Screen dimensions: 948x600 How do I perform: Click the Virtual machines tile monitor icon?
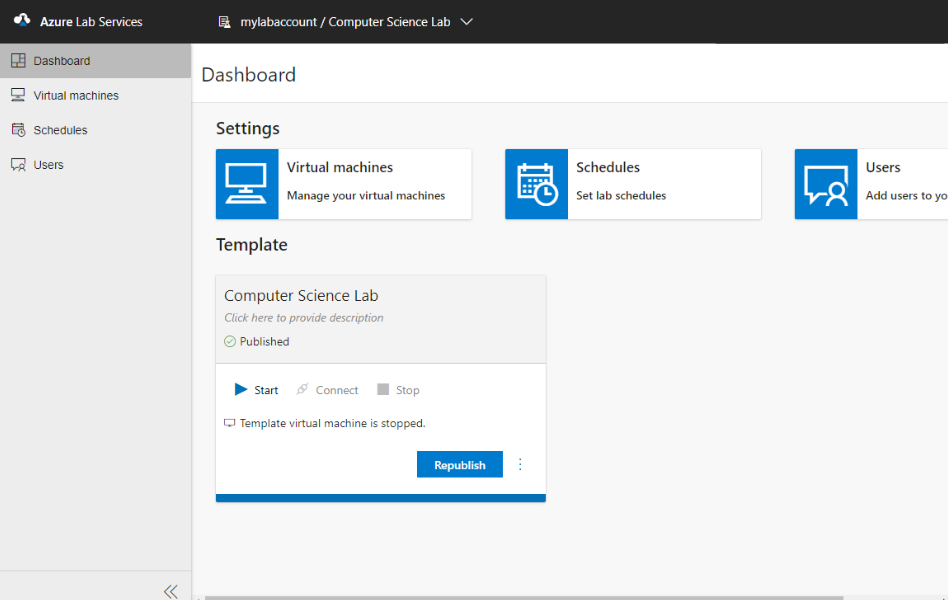click(x=247, y=184)
